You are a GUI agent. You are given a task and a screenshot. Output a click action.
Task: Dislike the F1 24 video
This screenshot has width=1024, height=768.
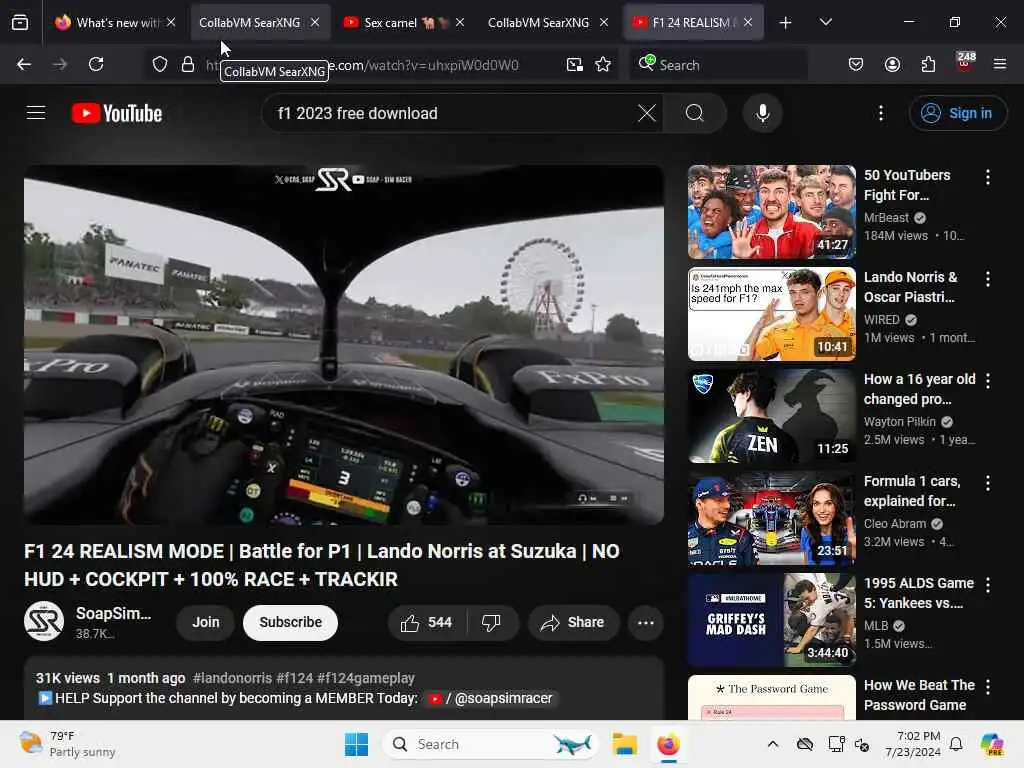pyautogui.click(x=492, y=622)
